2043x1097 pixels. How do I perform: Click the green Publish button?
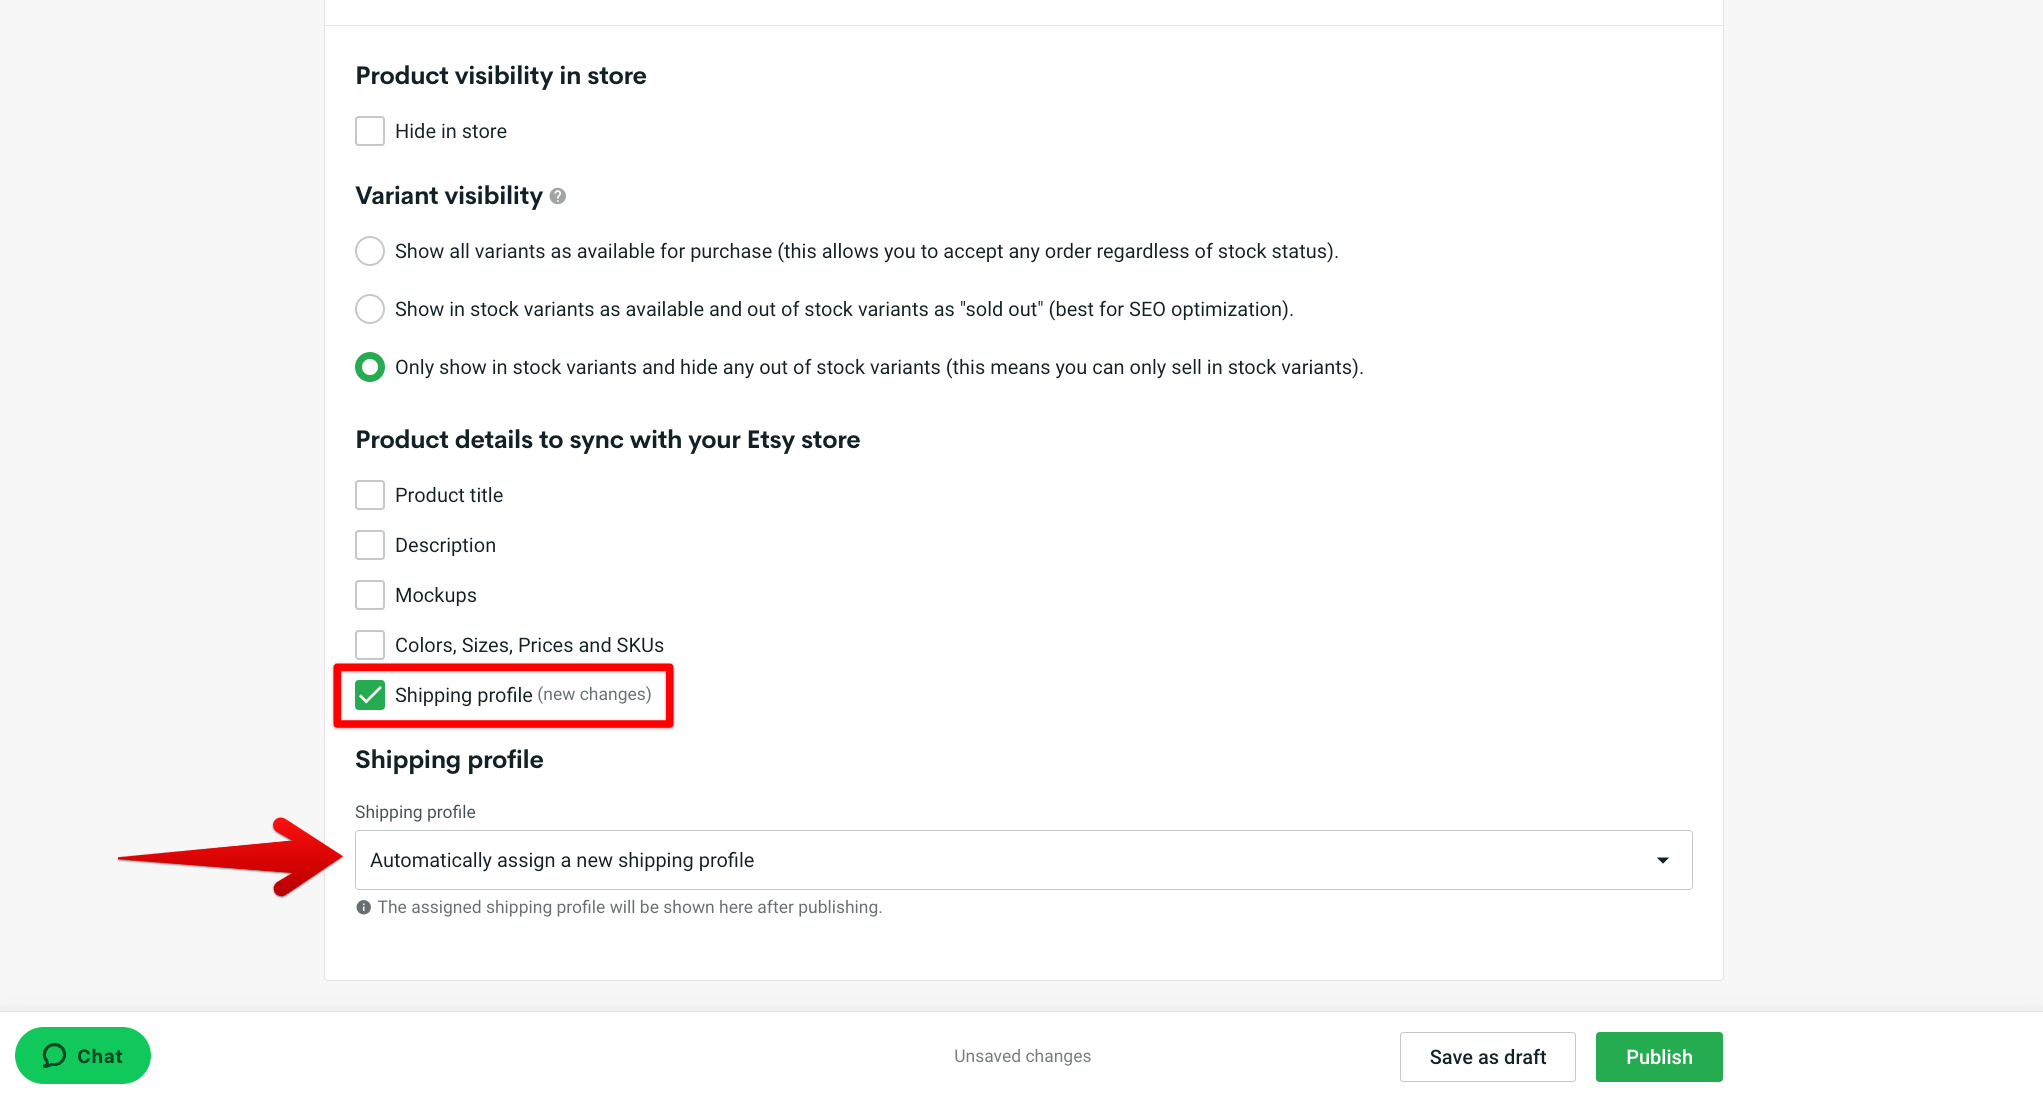(x=1658, y=1056)
